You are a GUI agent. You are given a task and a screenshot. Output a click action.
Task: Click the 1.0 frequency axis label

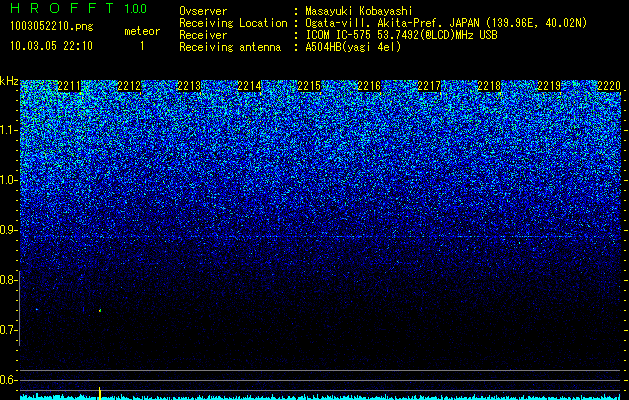tap(9, 180)
